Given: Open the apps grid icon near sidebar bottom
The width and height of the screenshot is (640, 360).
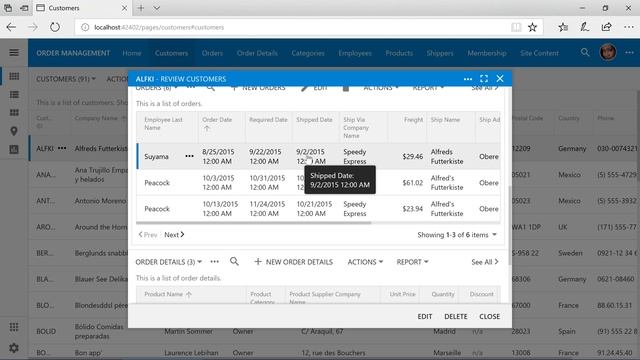Looking at the screenshot, I should pos(14,327).
